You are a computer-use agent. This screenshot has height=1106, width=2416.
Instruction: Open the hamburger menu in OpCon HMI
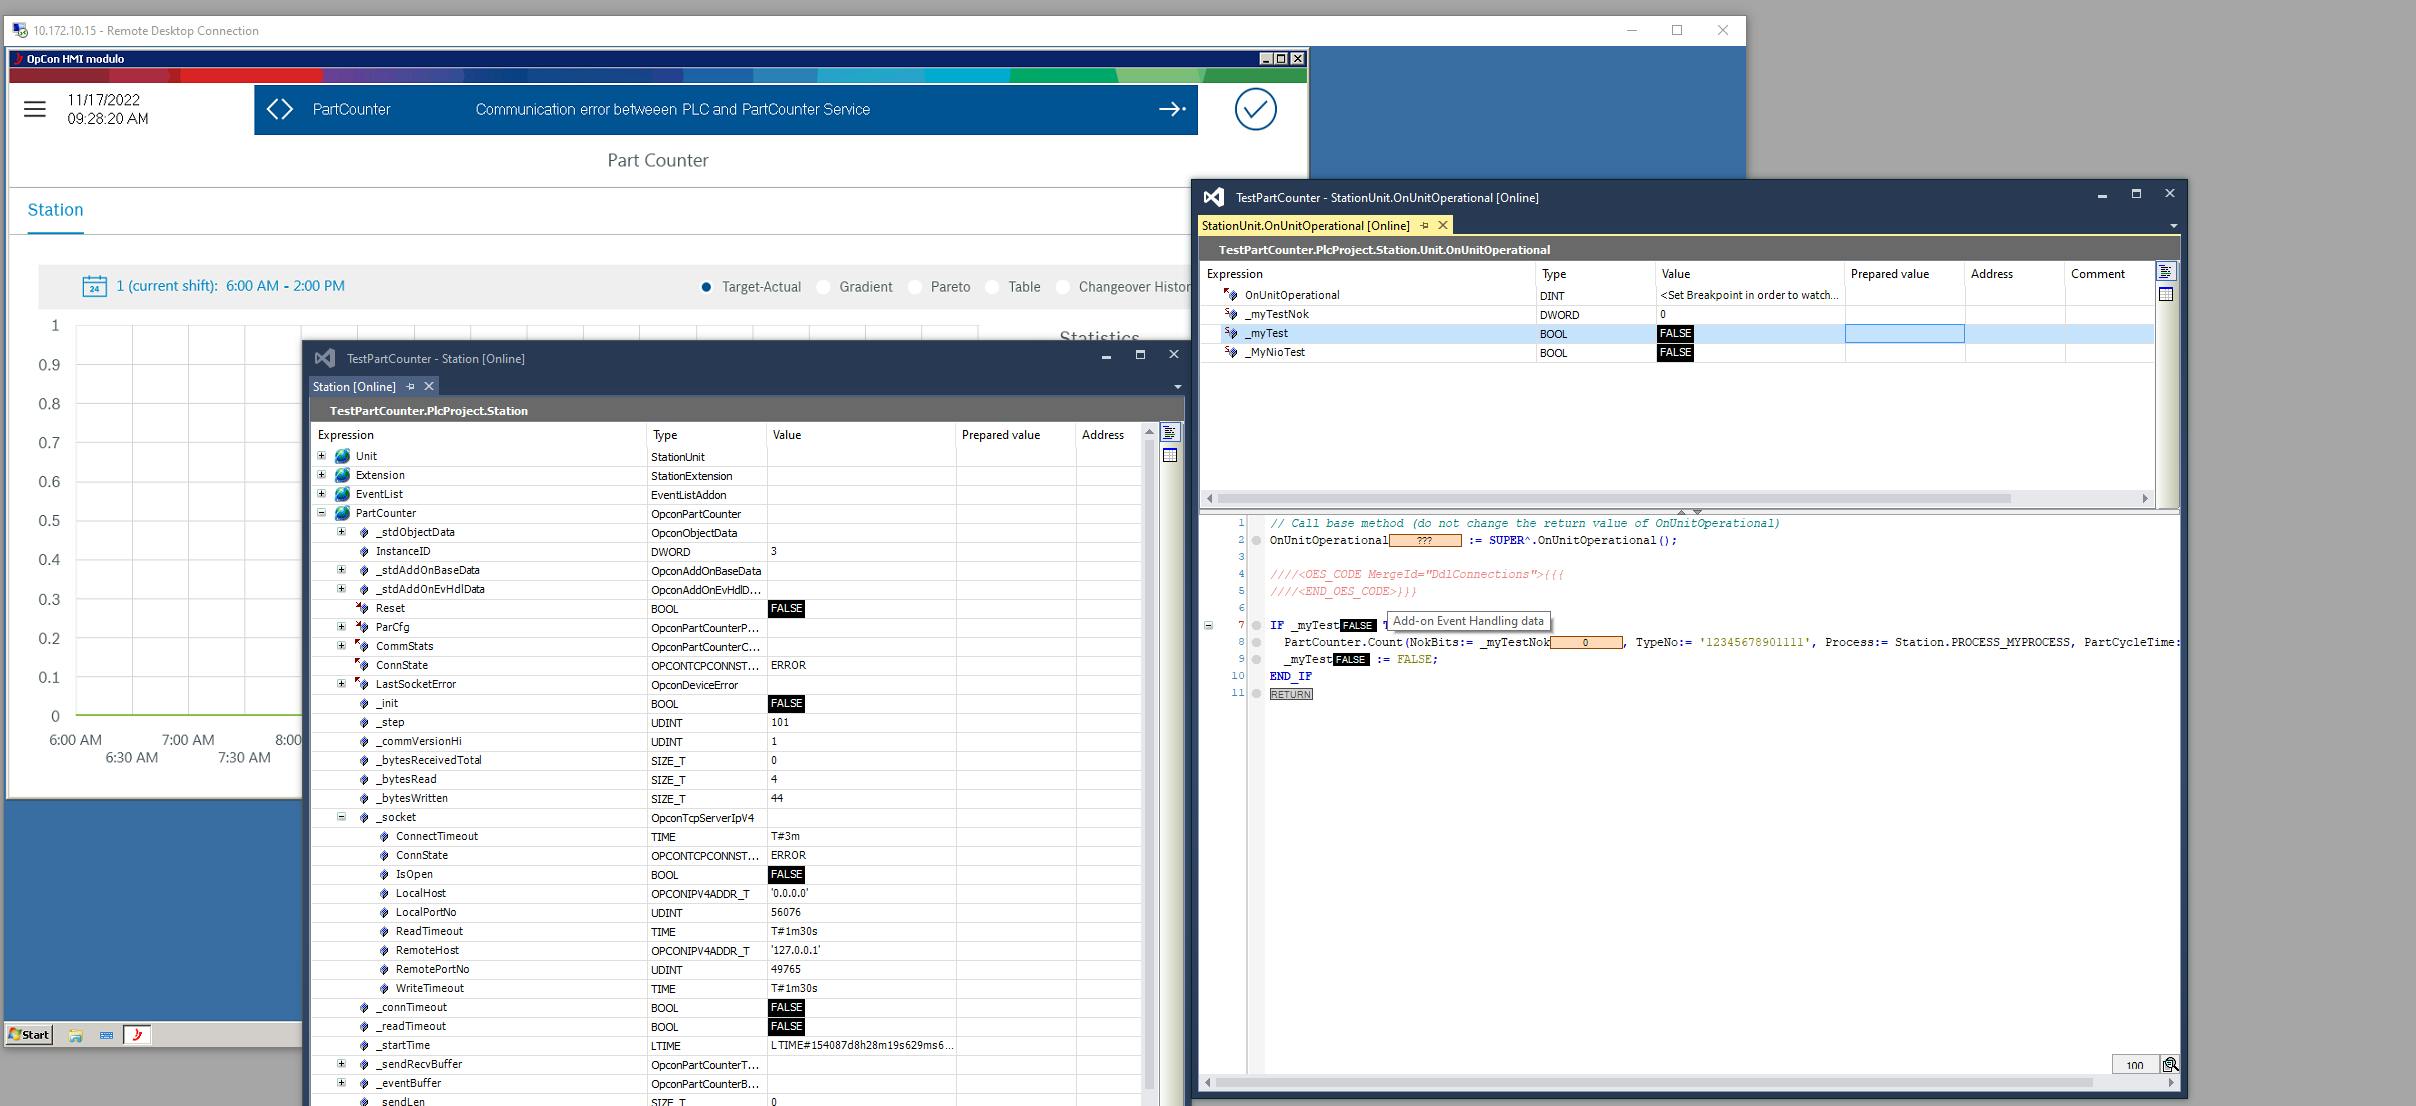[35, 109]
